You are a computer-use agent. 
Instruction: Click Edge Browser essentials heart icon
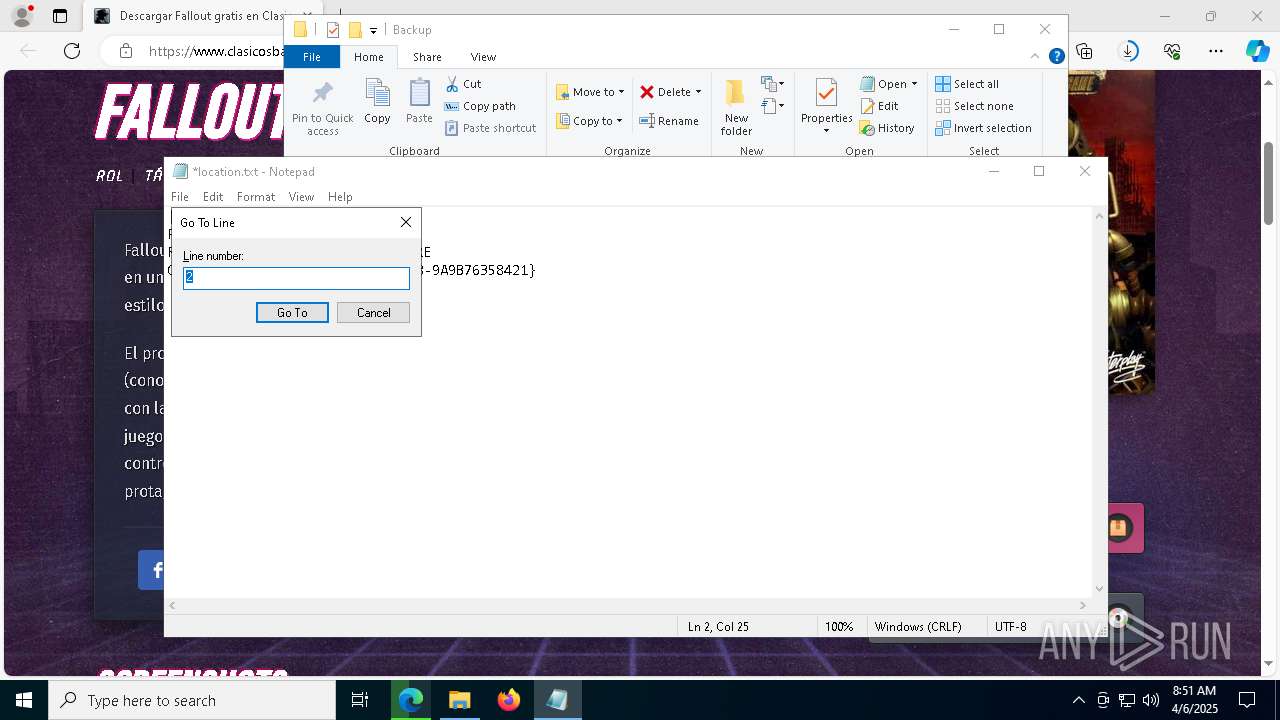[1172, 51]
